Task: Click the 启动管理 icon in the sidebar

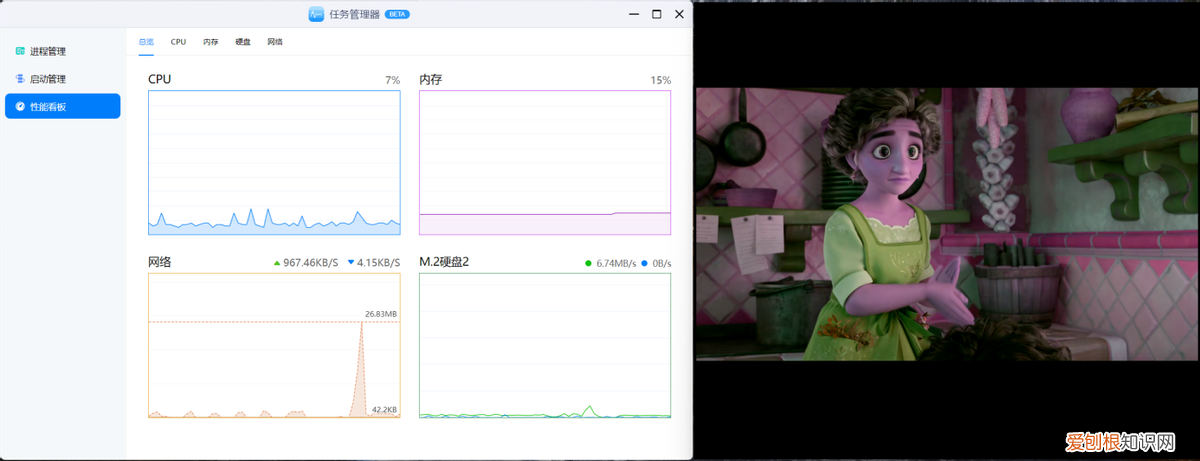Action: point(20,78)
